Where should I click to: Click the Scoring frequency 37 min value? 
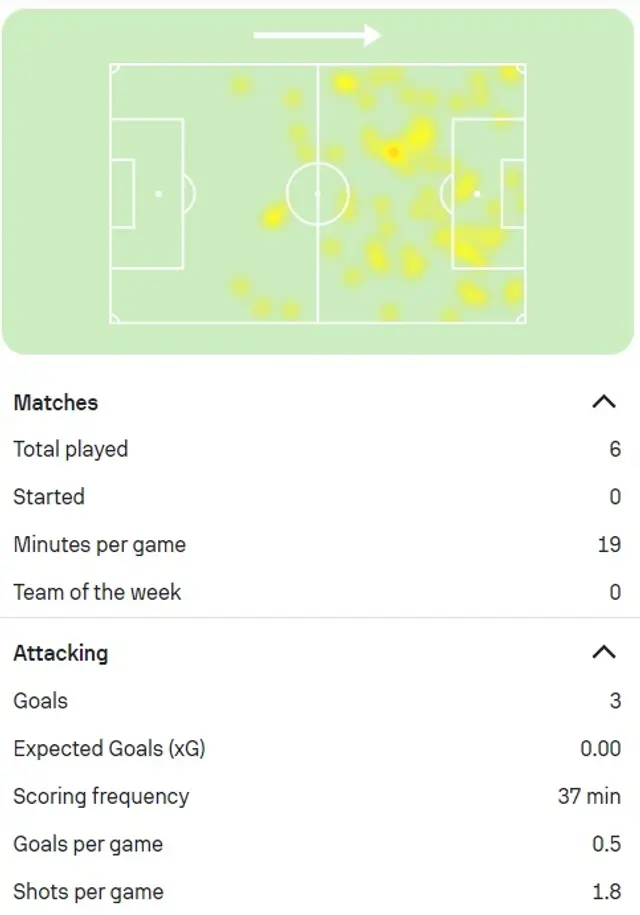(x=589, y=796)
